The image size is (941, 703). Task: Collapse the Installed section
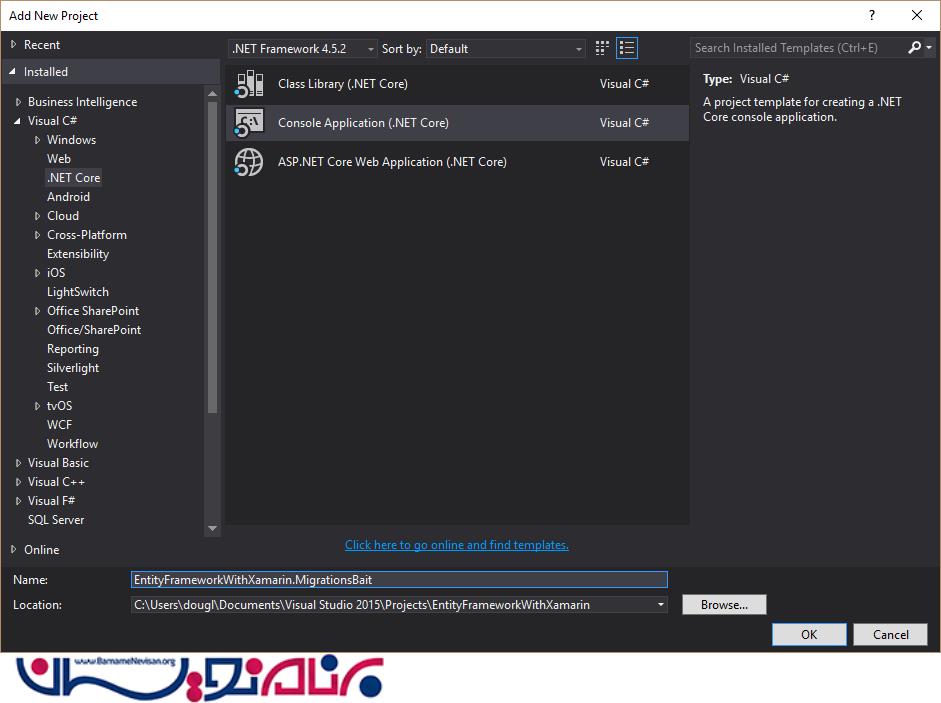click(x=13, y=71)
